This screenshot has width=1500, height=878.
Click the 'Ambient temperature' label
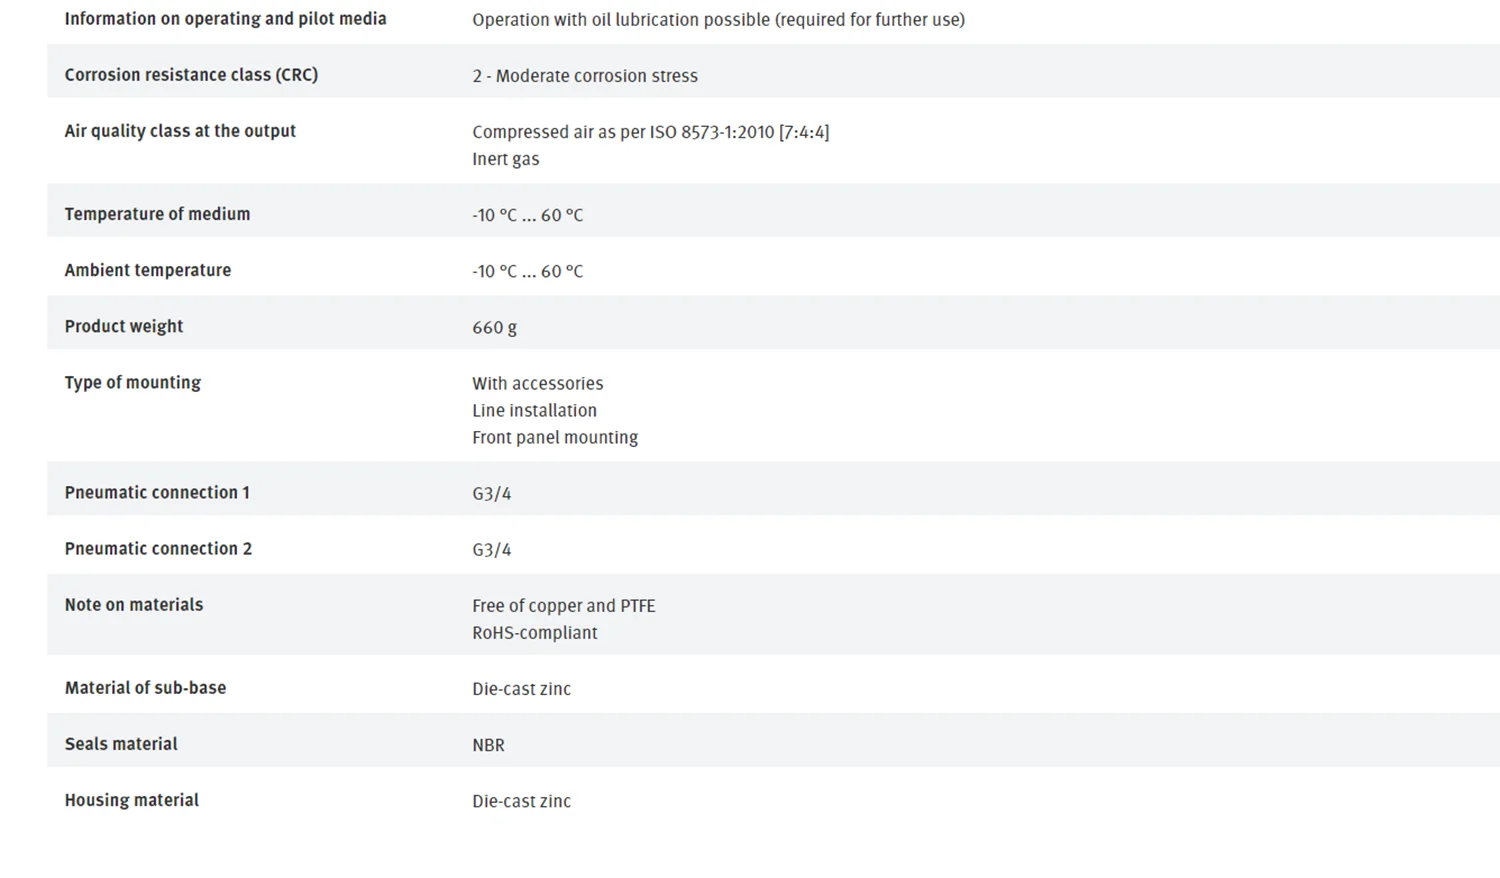[147, 270]
